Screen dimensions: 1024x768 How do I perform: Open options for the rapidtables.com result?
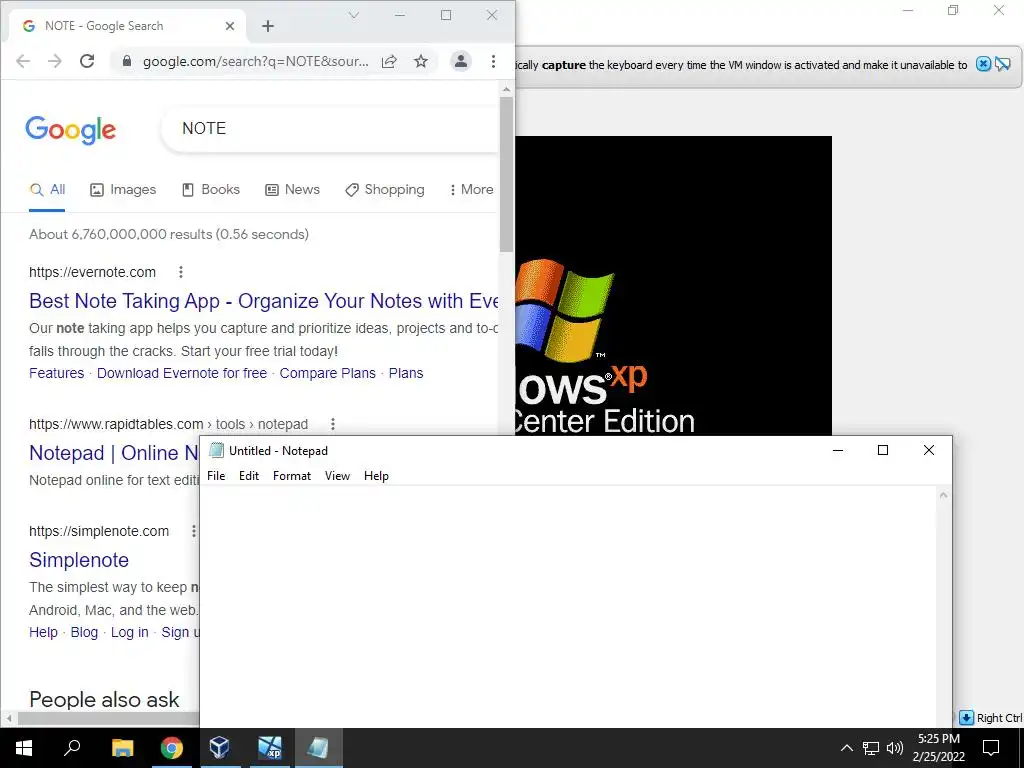coord(332,424)
